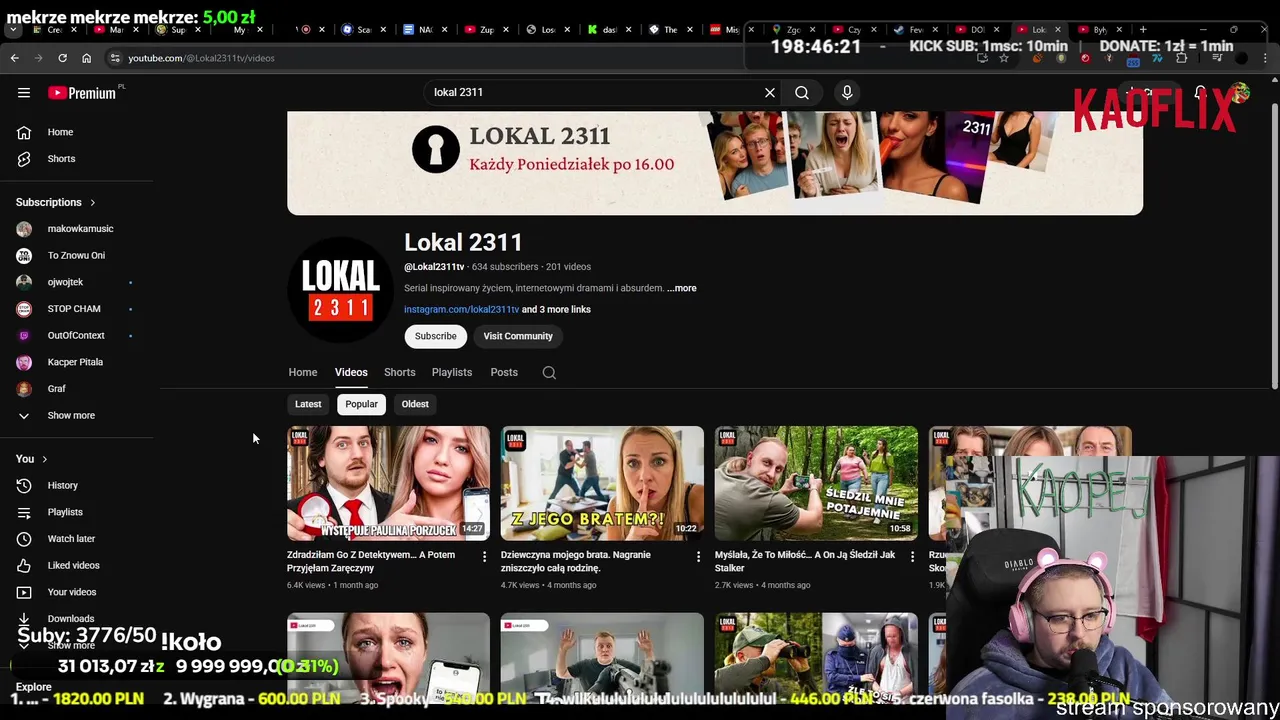
Task: Switch to the channel Home tab
Action: (303, 372)
